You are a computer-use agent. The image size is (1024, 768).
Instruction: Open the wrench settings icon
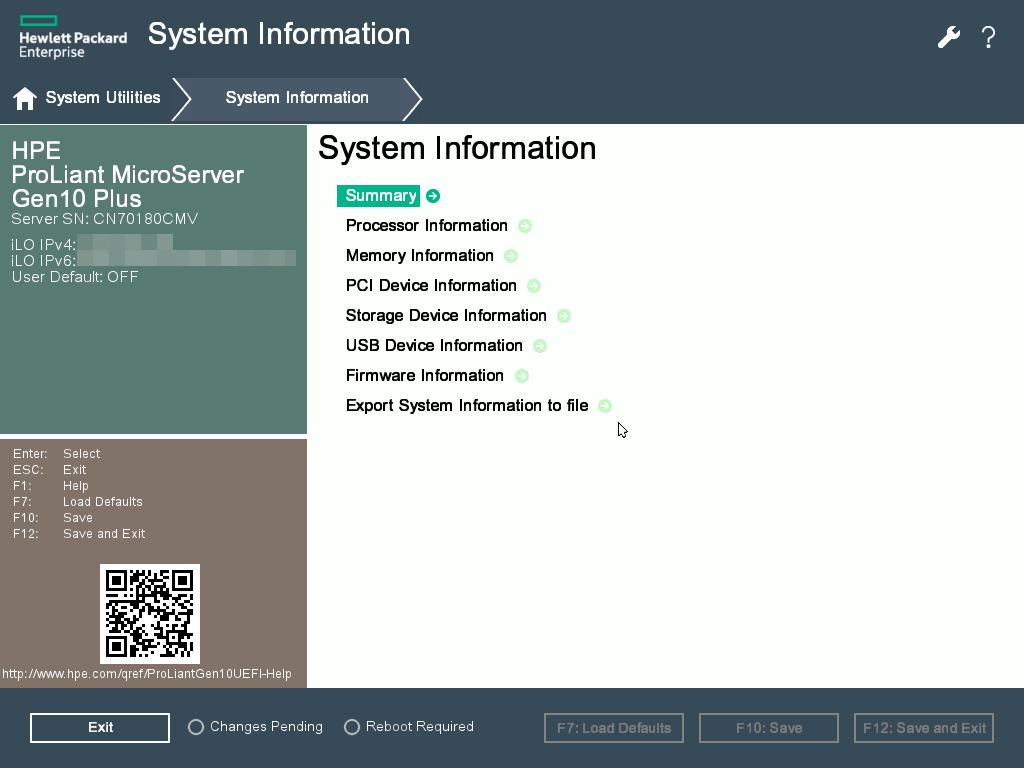pyautogui.click(x=948, y=37)
